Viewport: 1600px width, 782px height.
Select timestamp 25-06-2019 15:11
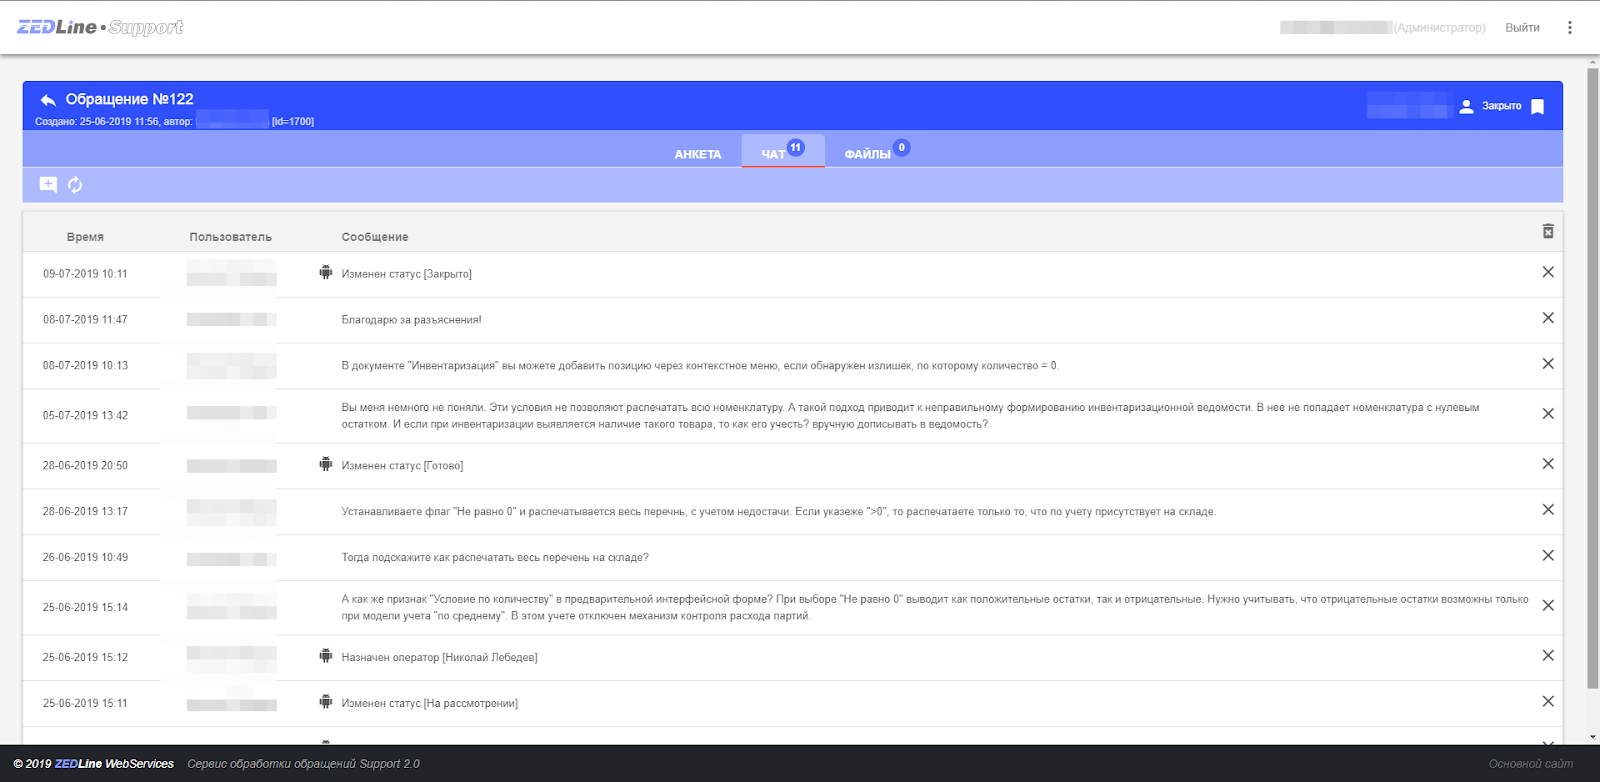tap(85, 704)
